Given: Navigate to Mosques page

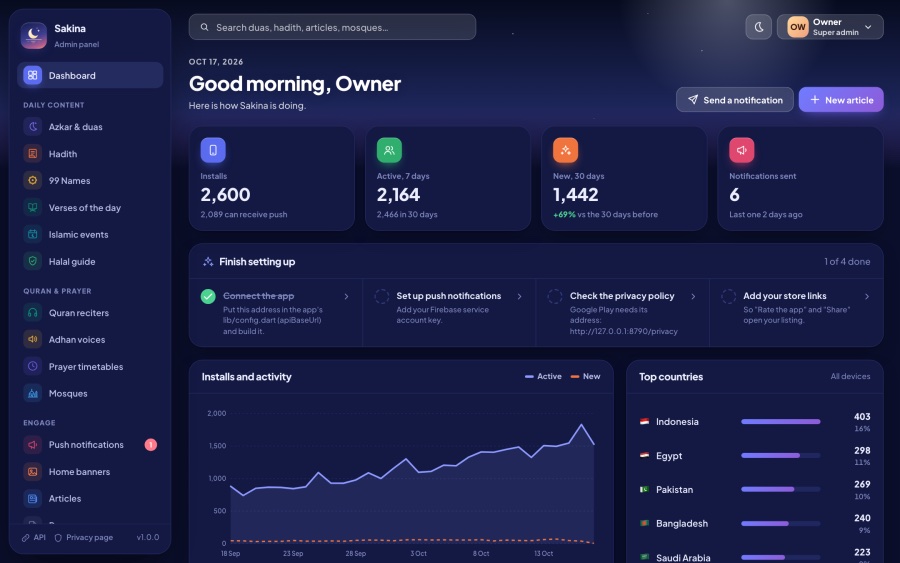Looking at the screenshot, I should [90, 393].
